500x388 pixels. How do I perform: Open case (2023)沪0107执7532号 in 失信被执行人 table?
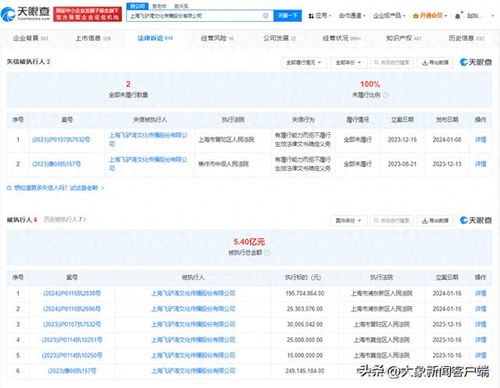click(x=61, y=140)
